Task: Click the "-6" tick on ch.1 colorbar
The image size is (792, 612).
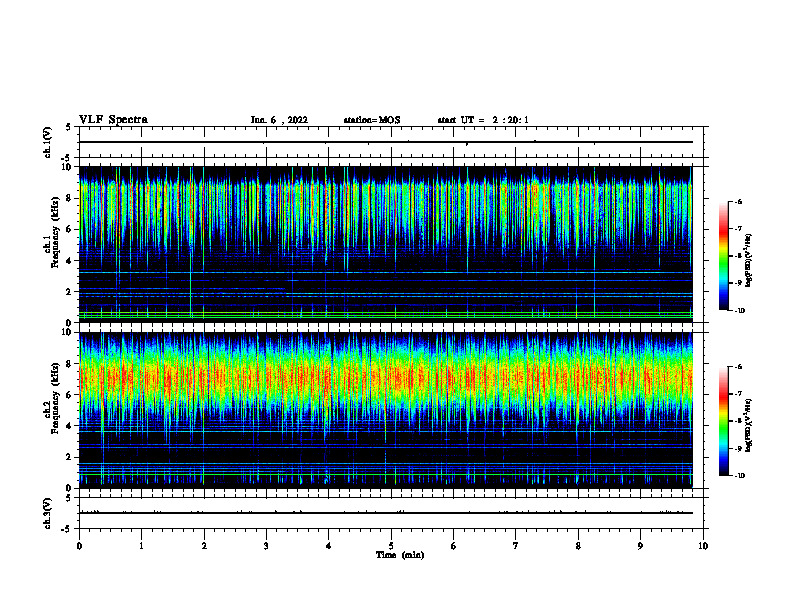Action: [x=738, y=201]
